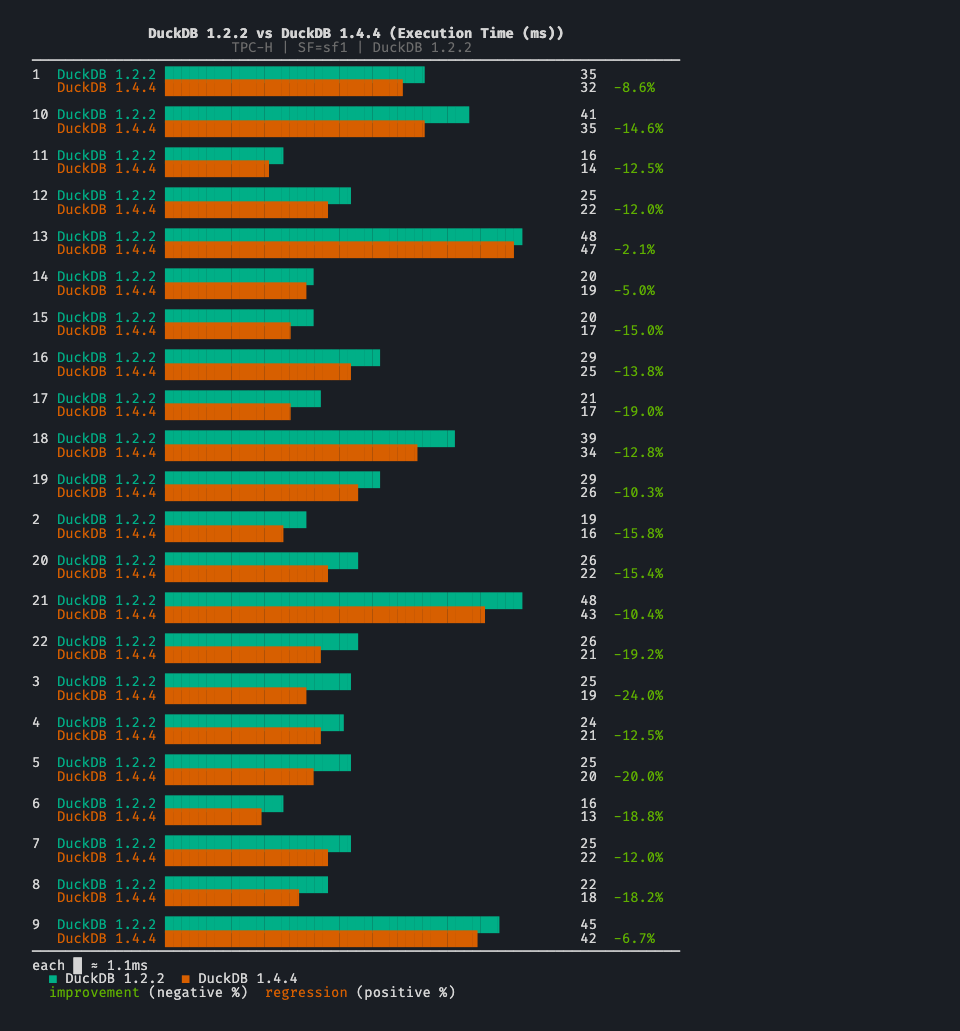Select the shortest teal bar at query 11
Image resolution: width=960 pixels, height=1031 pixels.
click(220, 155)
